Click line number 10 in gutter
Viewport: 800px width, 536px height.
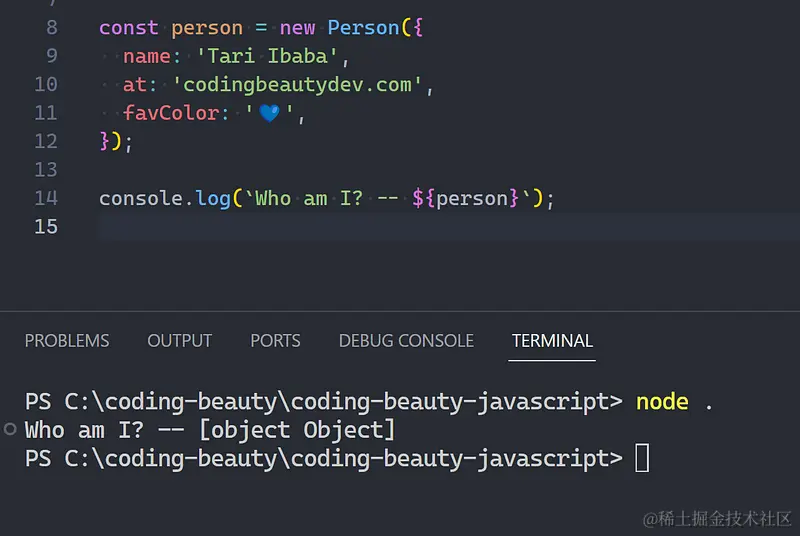pyautogui.click(x=46, y=84)
